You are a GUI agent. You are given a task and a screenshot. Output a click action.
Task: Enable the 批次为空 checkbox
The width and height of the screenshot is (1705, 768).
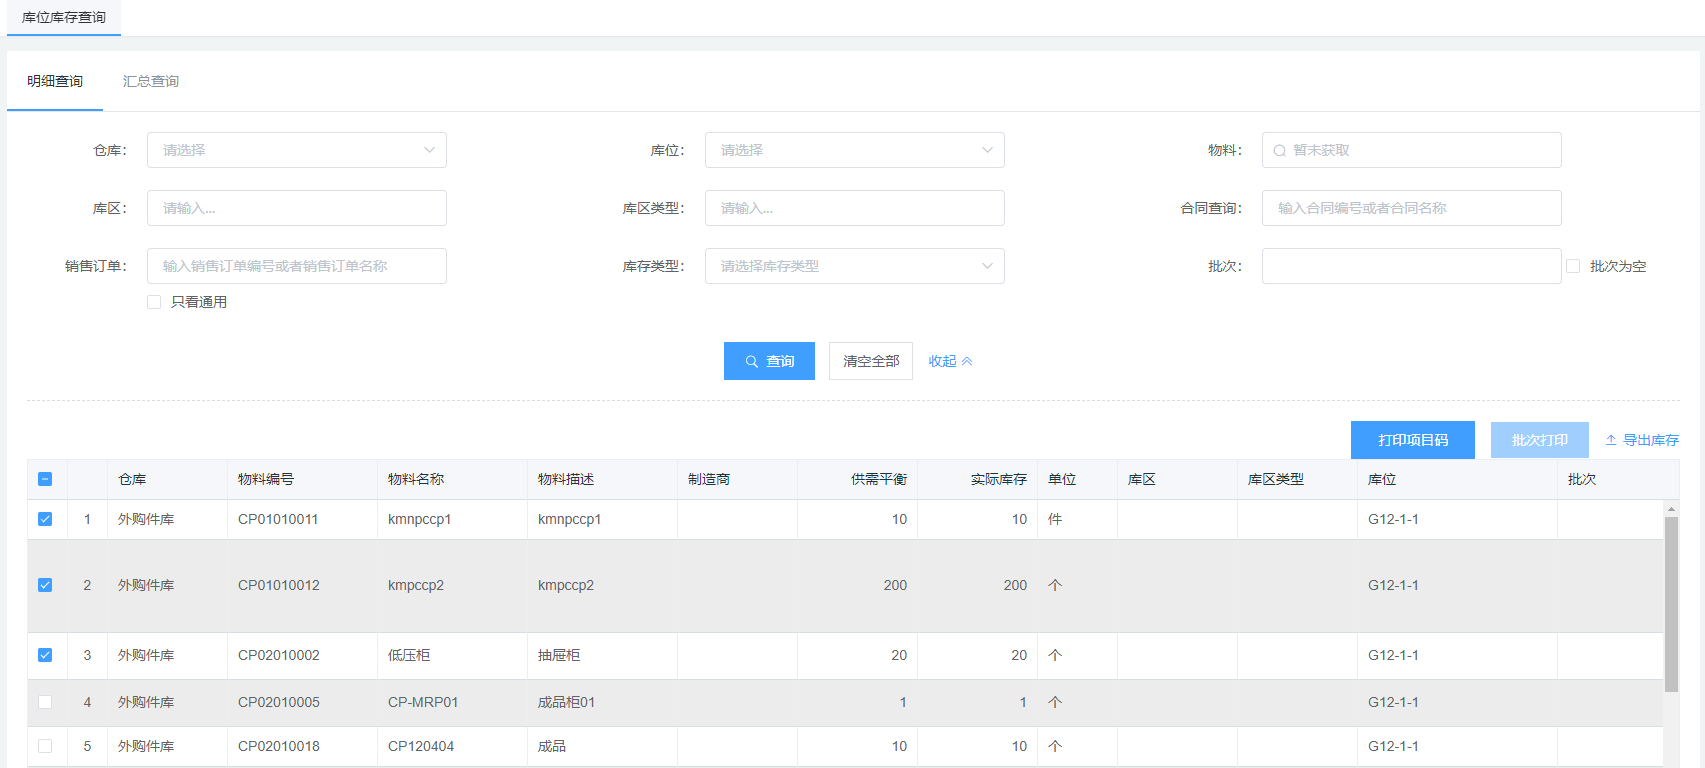pos(1573,266)
